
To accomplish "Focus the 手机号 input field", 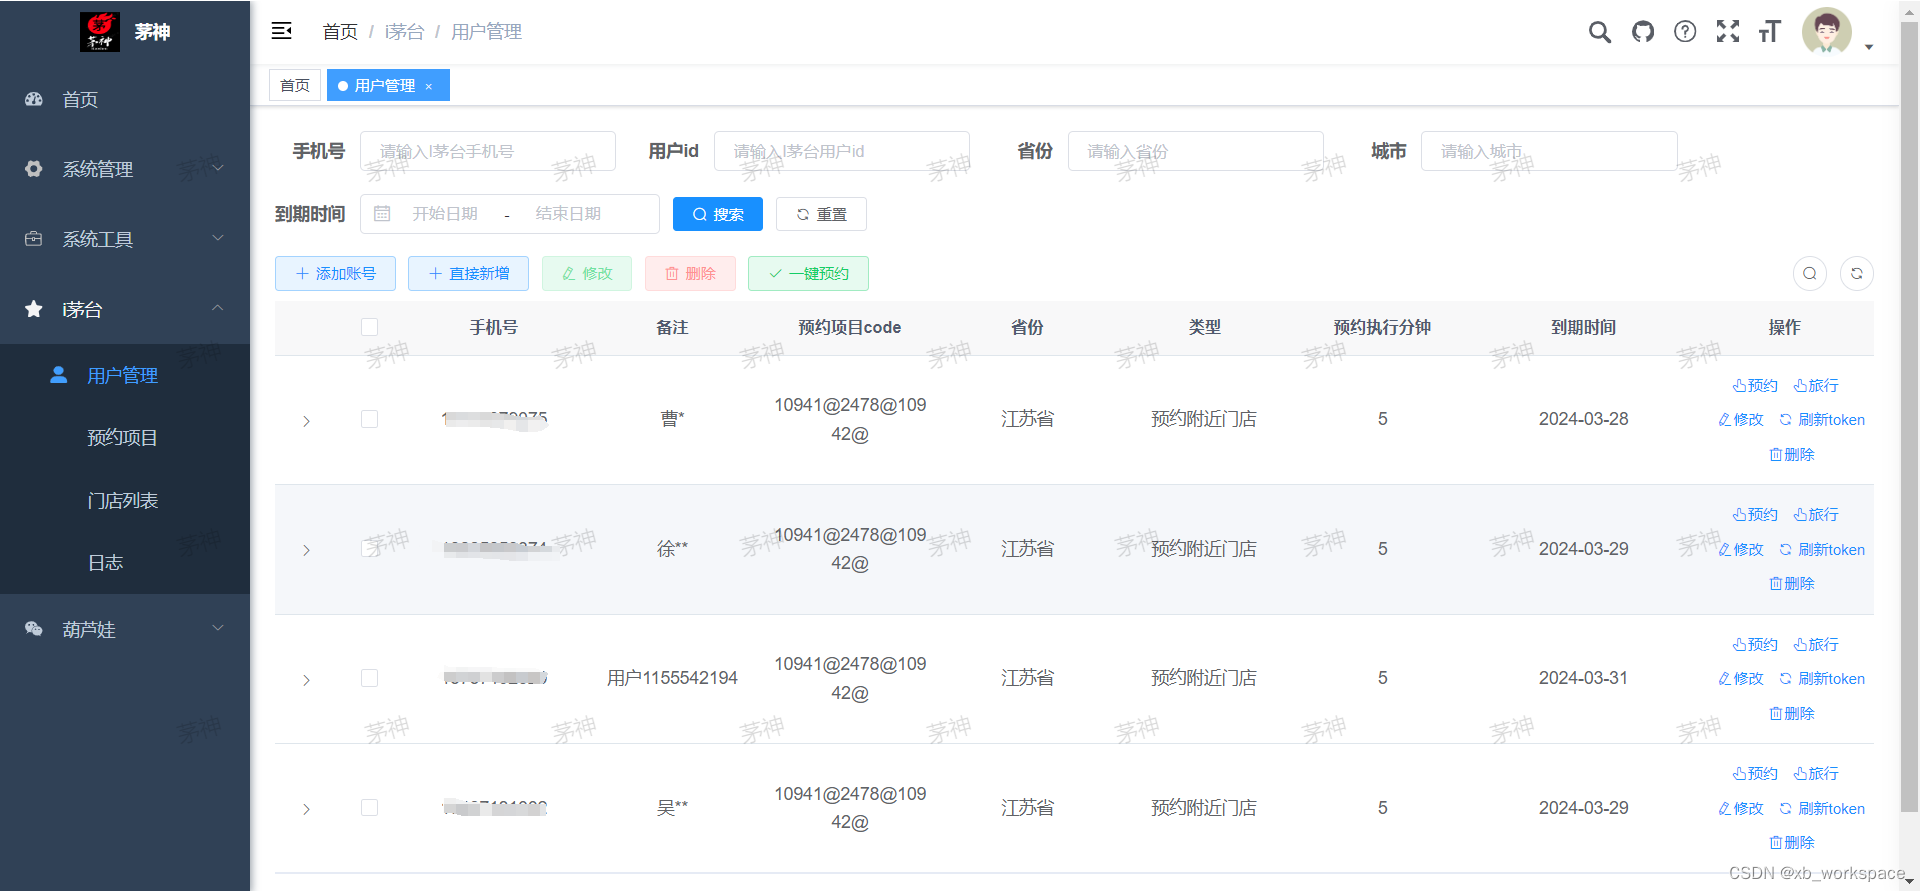I will click(488, 151).
